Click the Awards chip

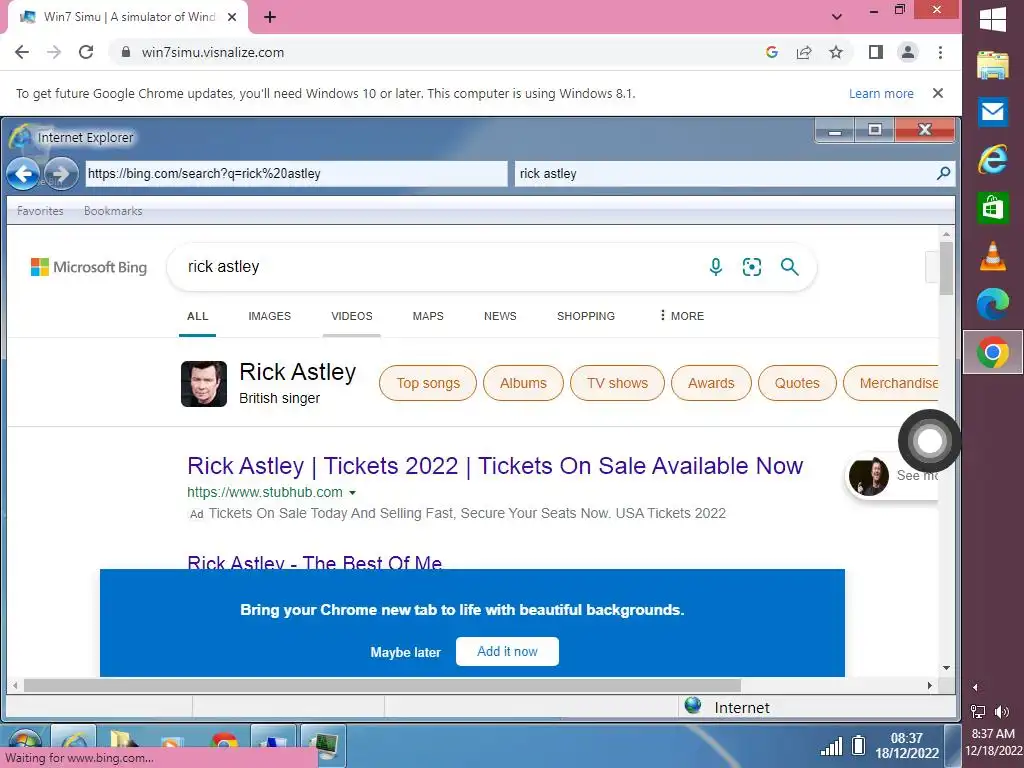(x=711, y=383)
